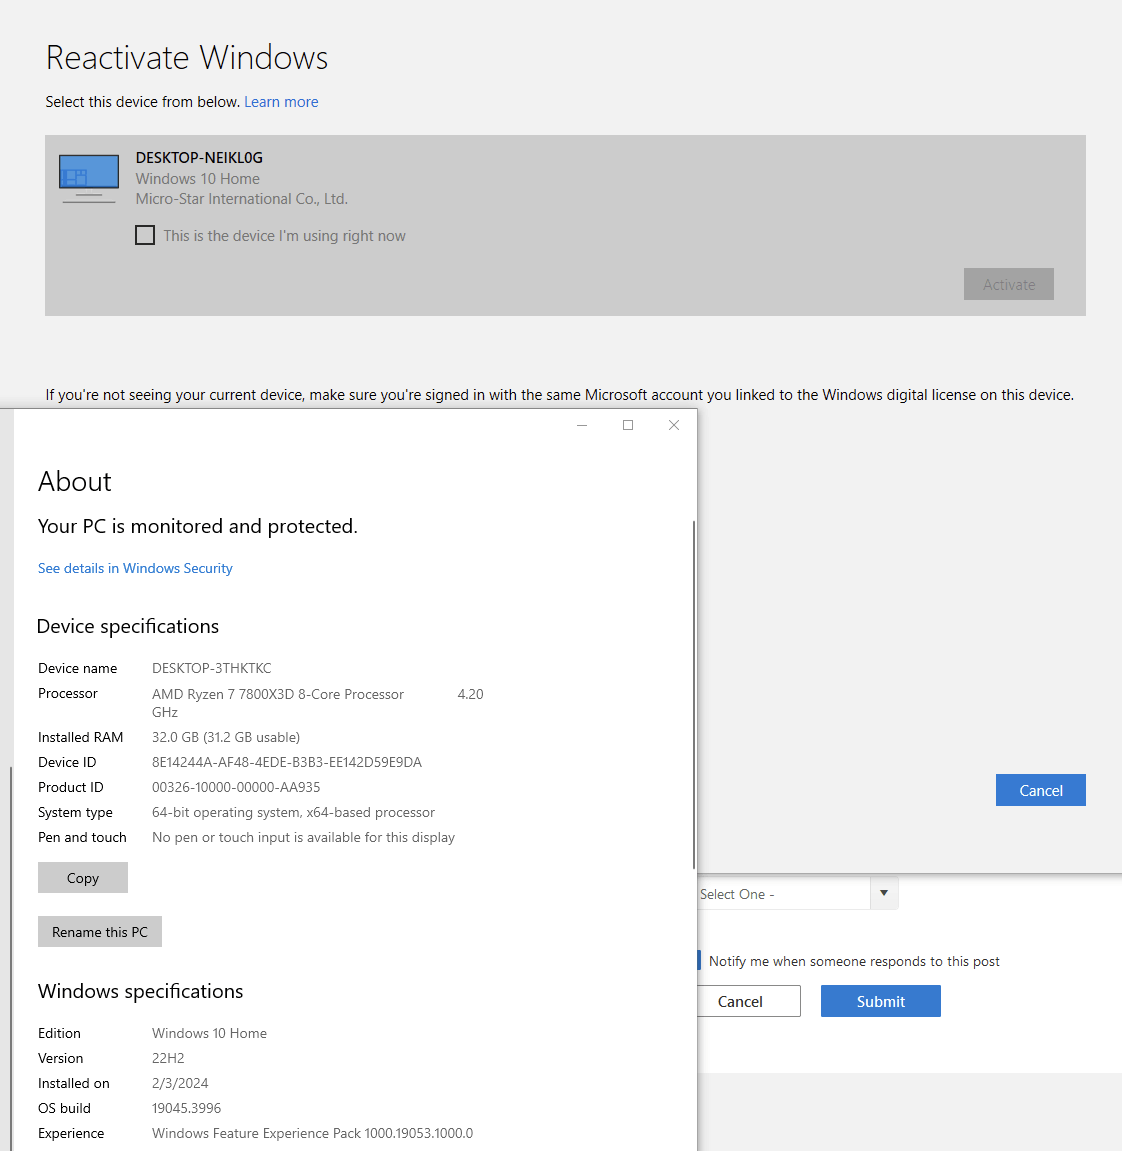Click Micro-Star International Co., Ltd. text
This screenshot has height=1151, width=1122.
pos(242,199)
